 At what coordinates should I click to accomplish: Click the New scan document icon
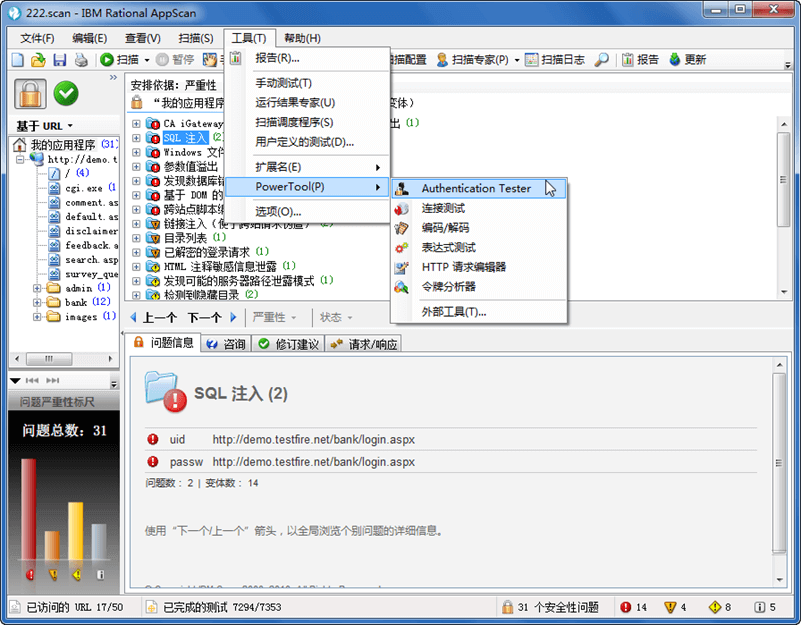point(18,60)
